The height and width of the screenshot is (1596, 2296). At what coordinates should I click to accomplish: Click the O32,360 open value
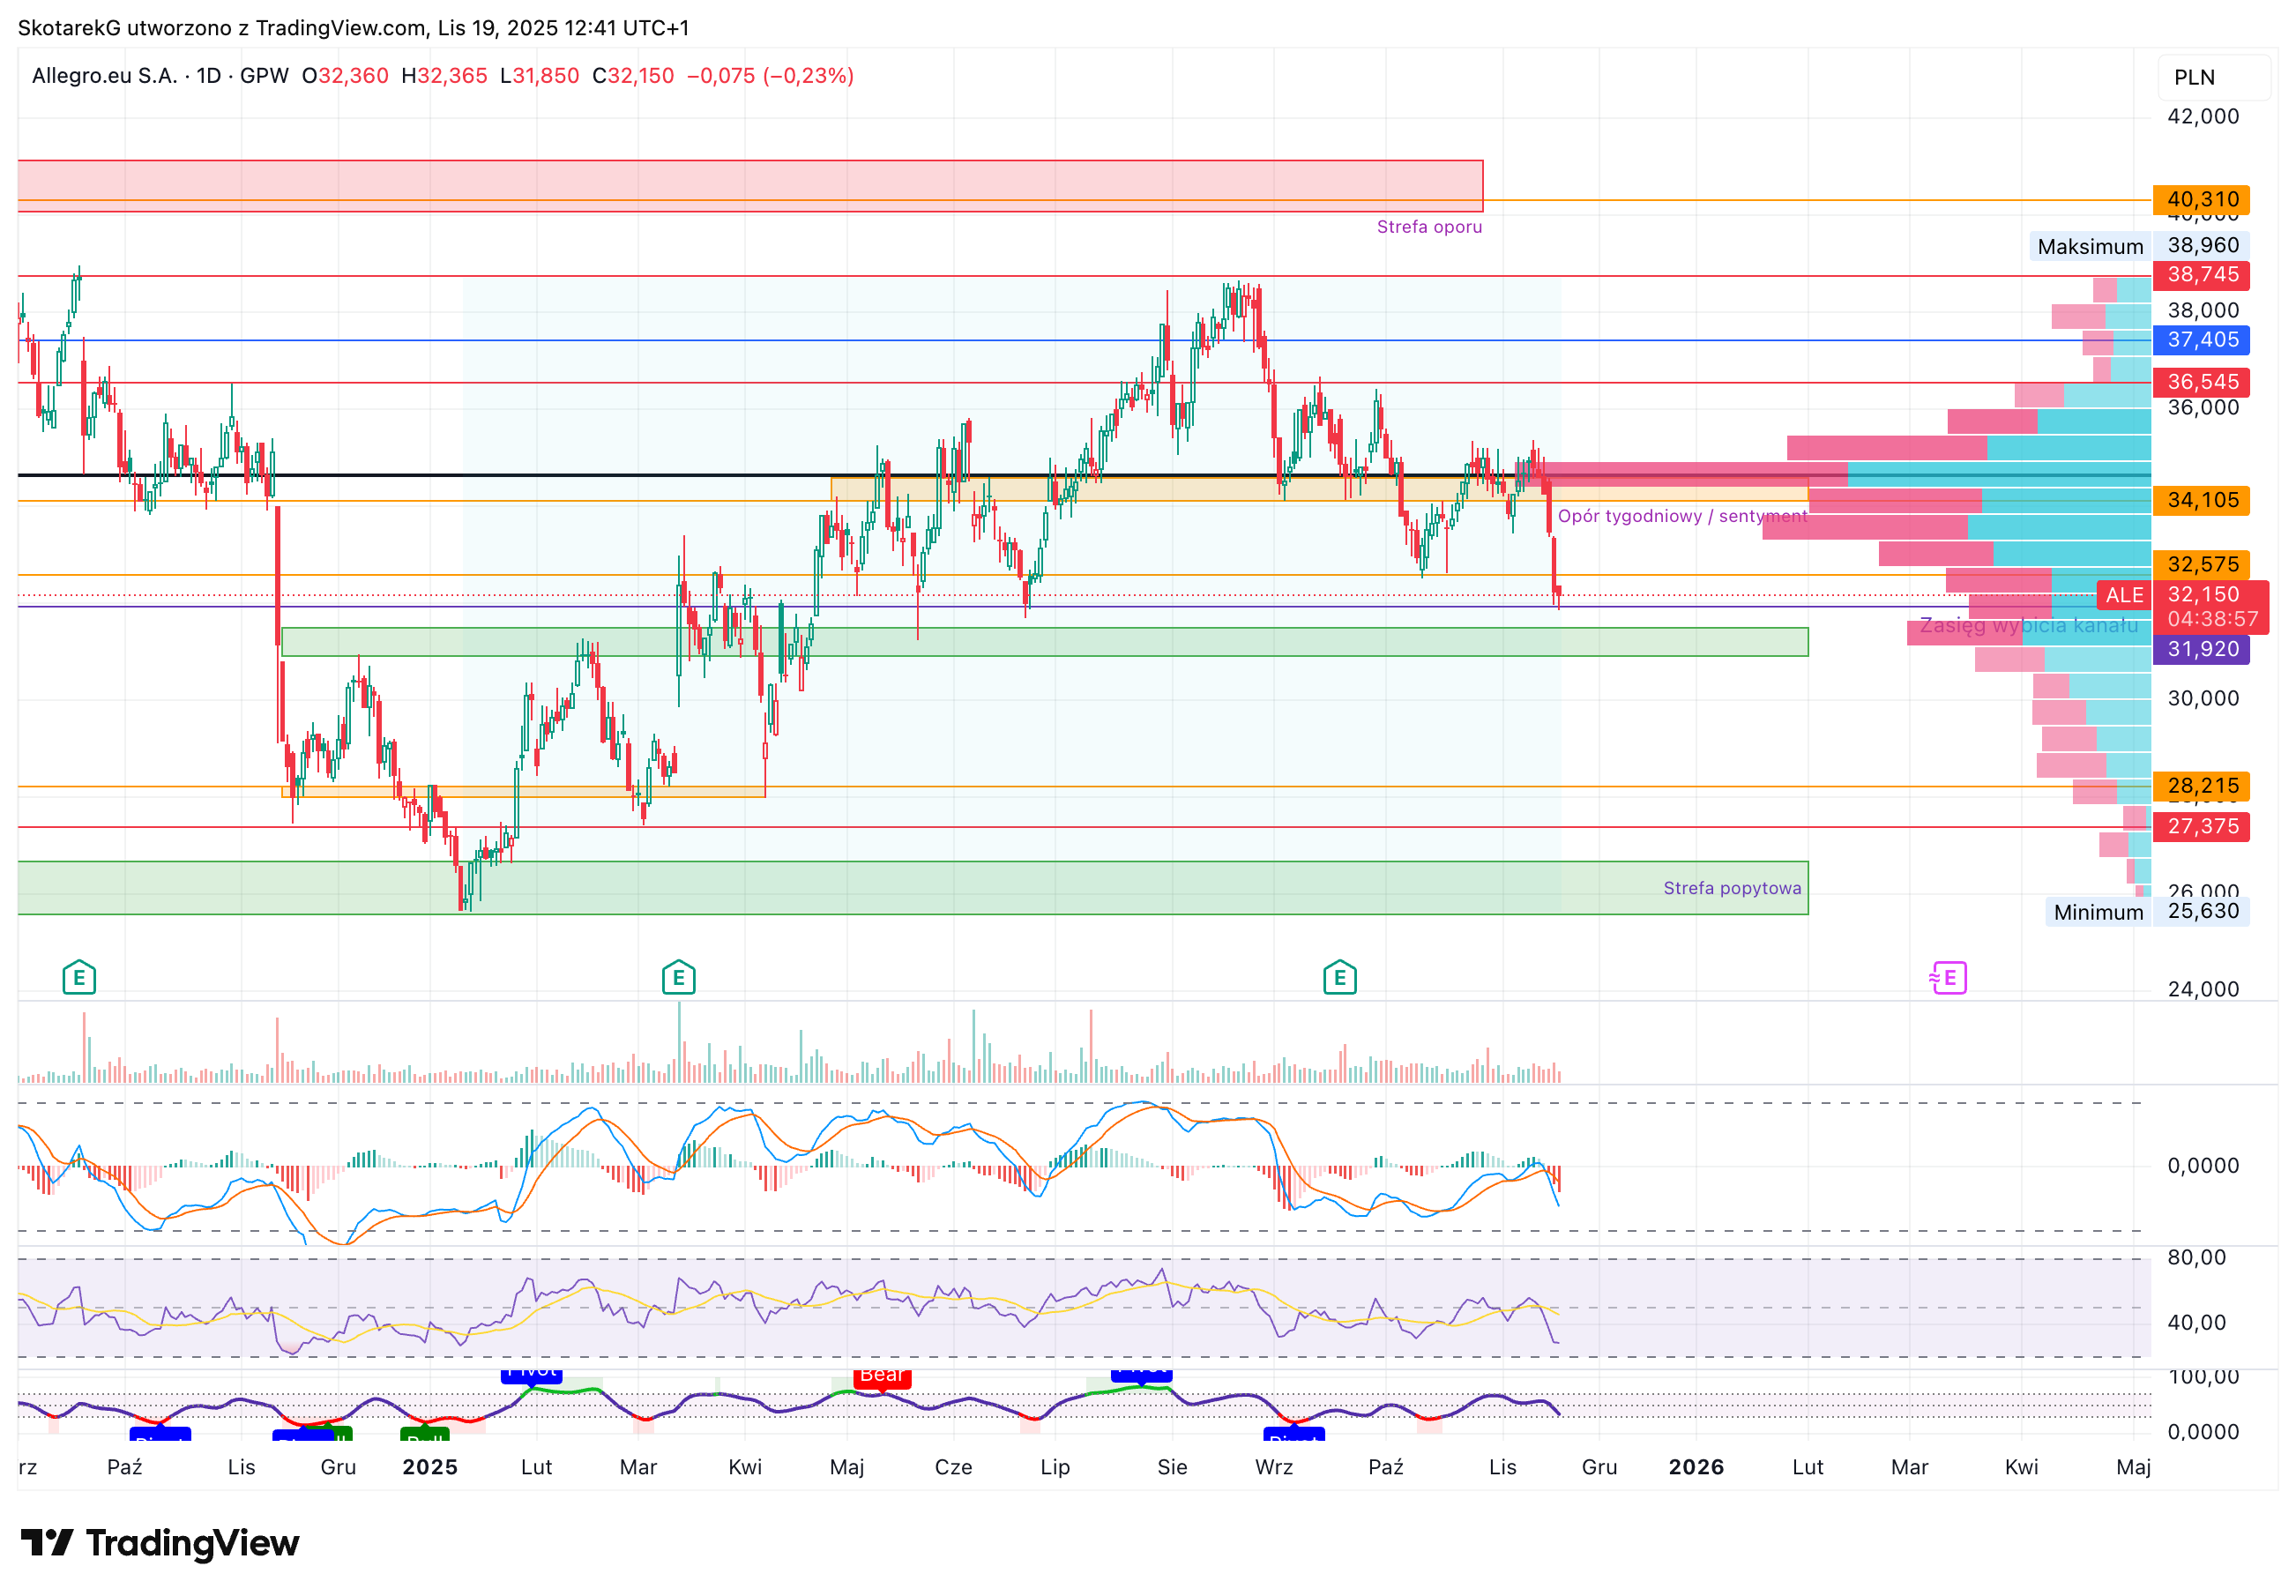[x=345, y=76]
